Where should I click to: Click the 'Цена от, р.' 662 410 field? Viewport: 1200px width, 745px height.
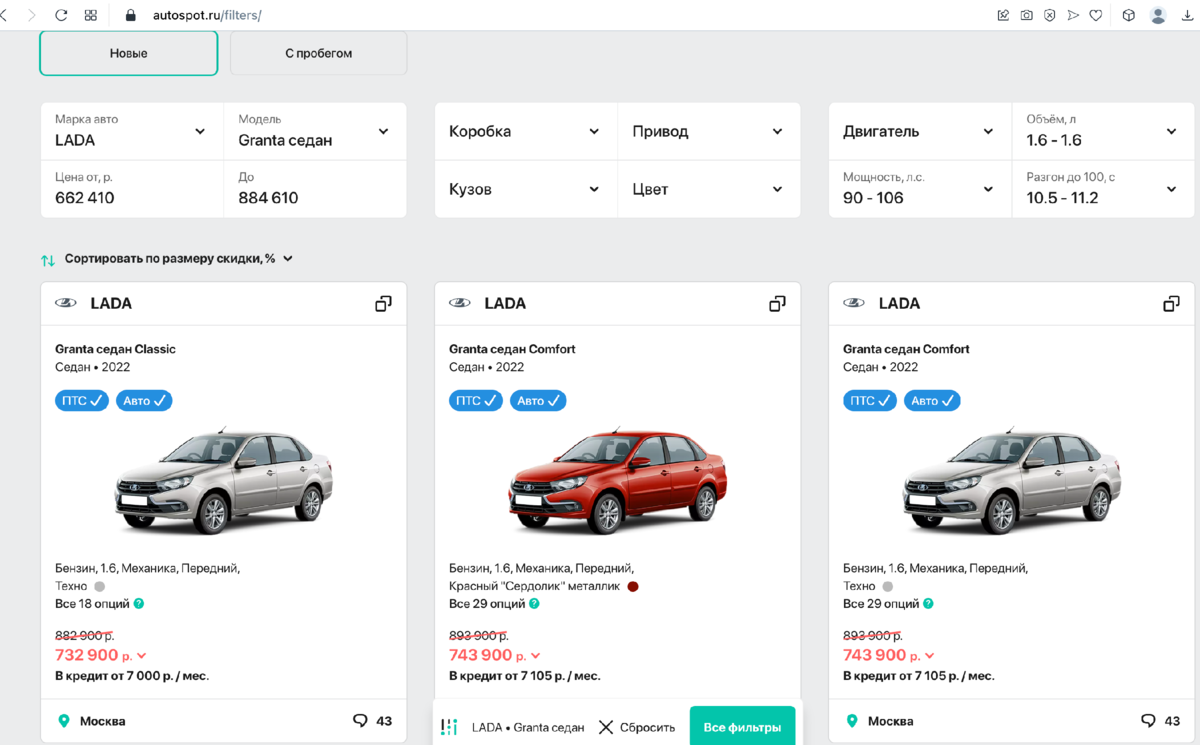132,189
